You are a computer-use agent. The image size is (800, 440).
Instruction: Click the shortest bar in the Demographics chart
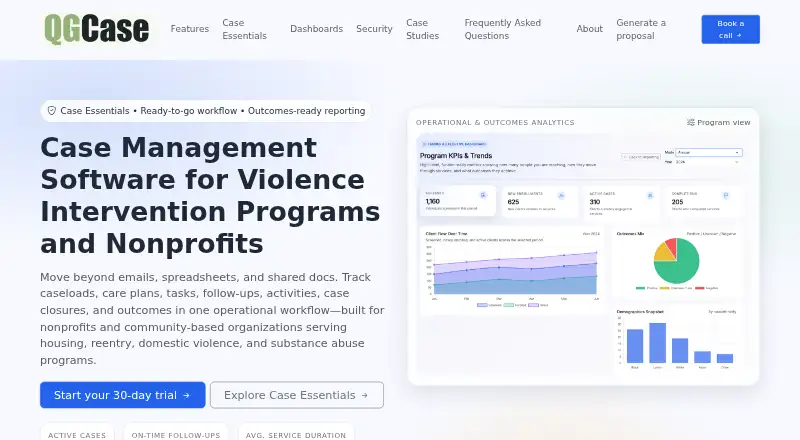725,358
